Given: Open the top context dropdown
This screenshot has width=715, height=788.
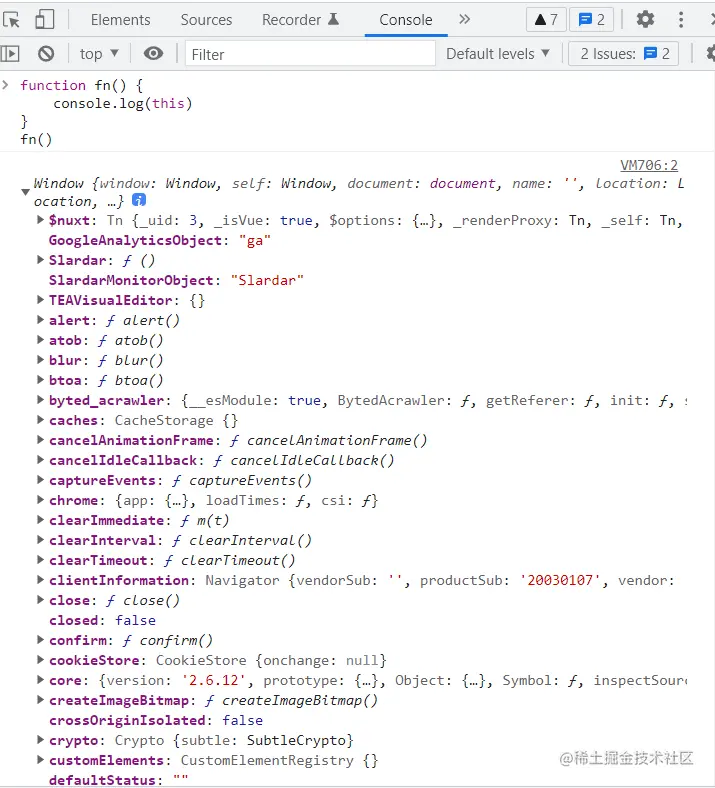Looking at the screenshot, I should (x=99, y=53).
